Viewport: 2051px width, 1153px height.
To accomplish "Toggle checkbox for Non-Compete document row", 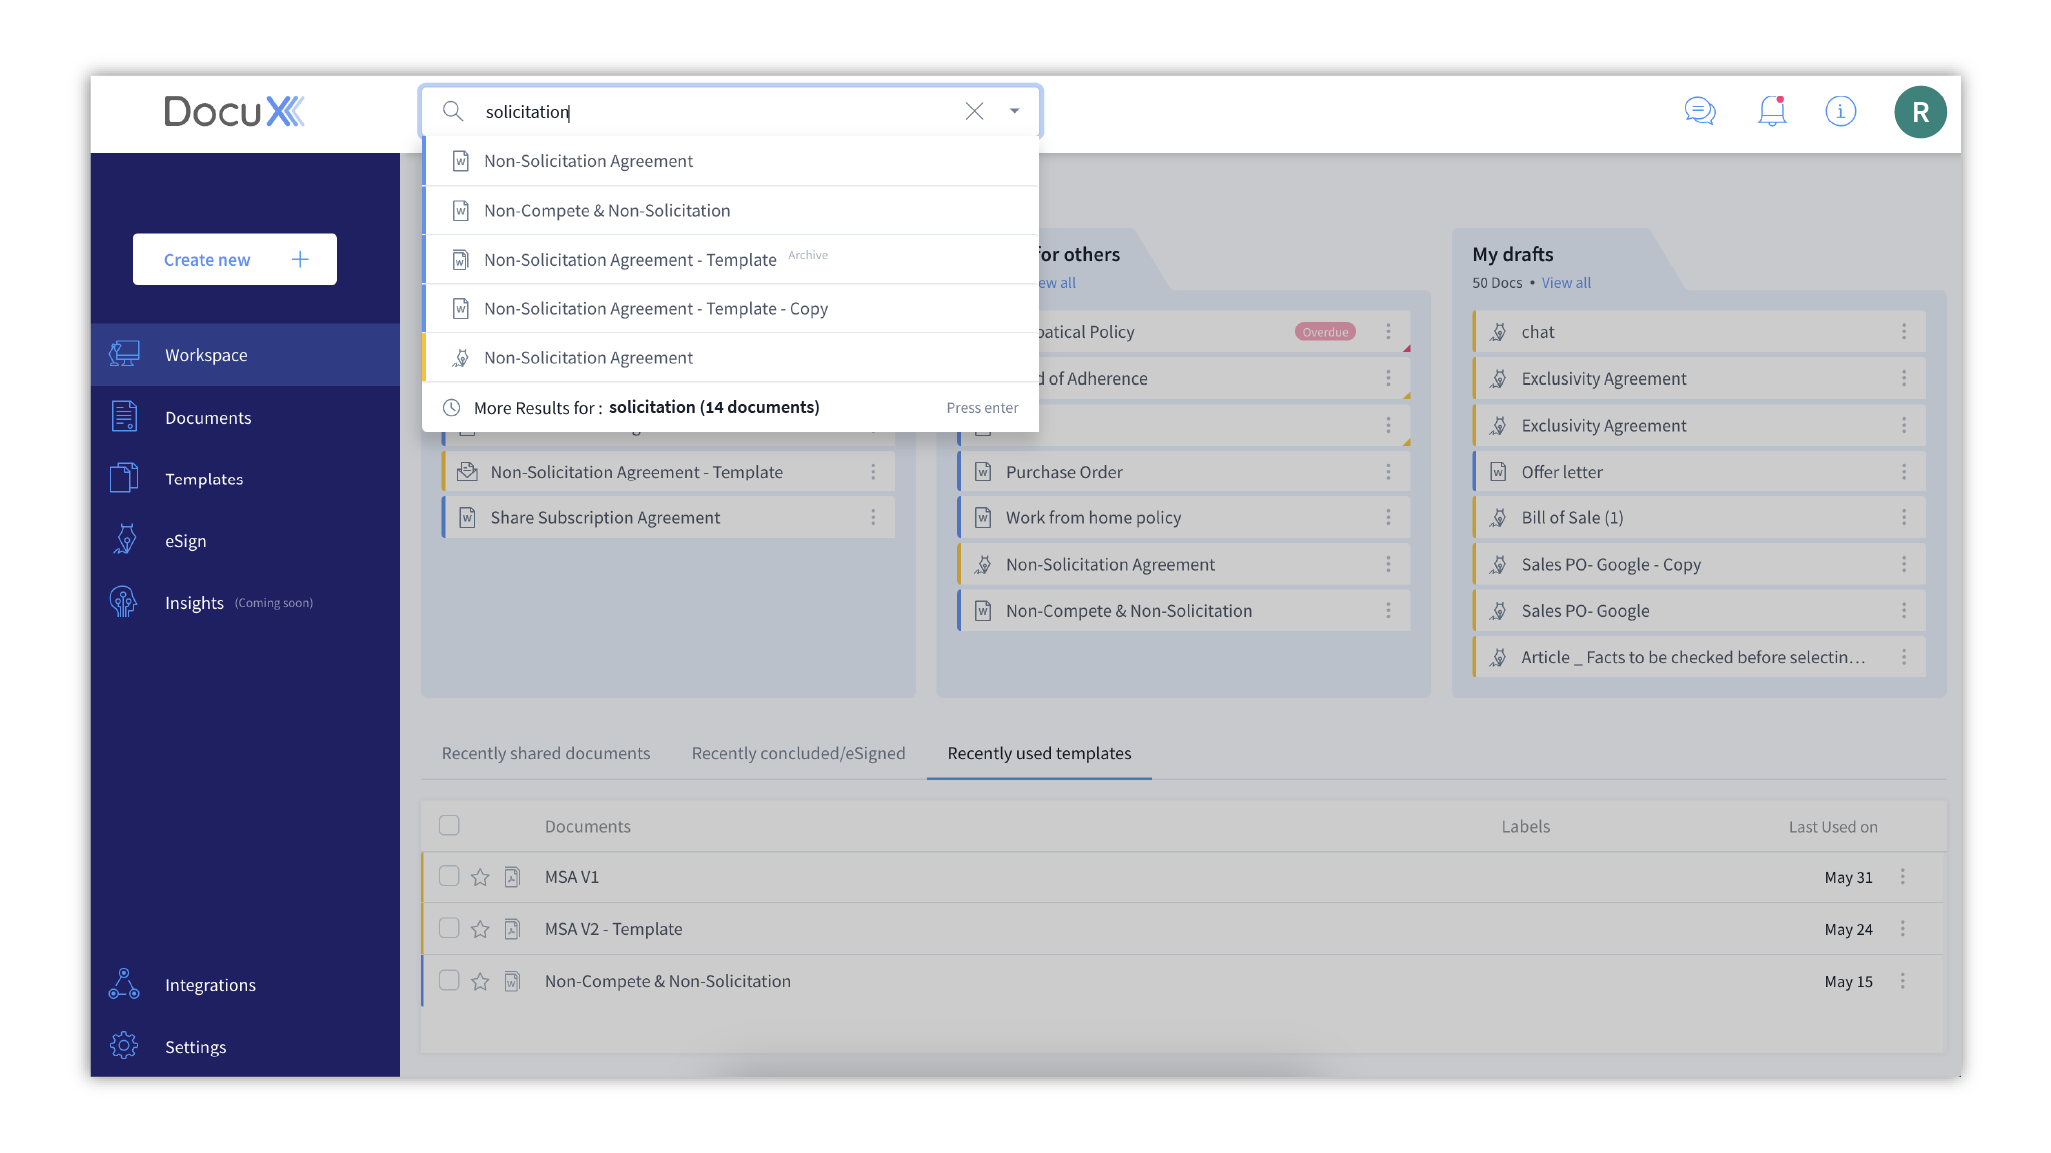I will coord(448,981).
